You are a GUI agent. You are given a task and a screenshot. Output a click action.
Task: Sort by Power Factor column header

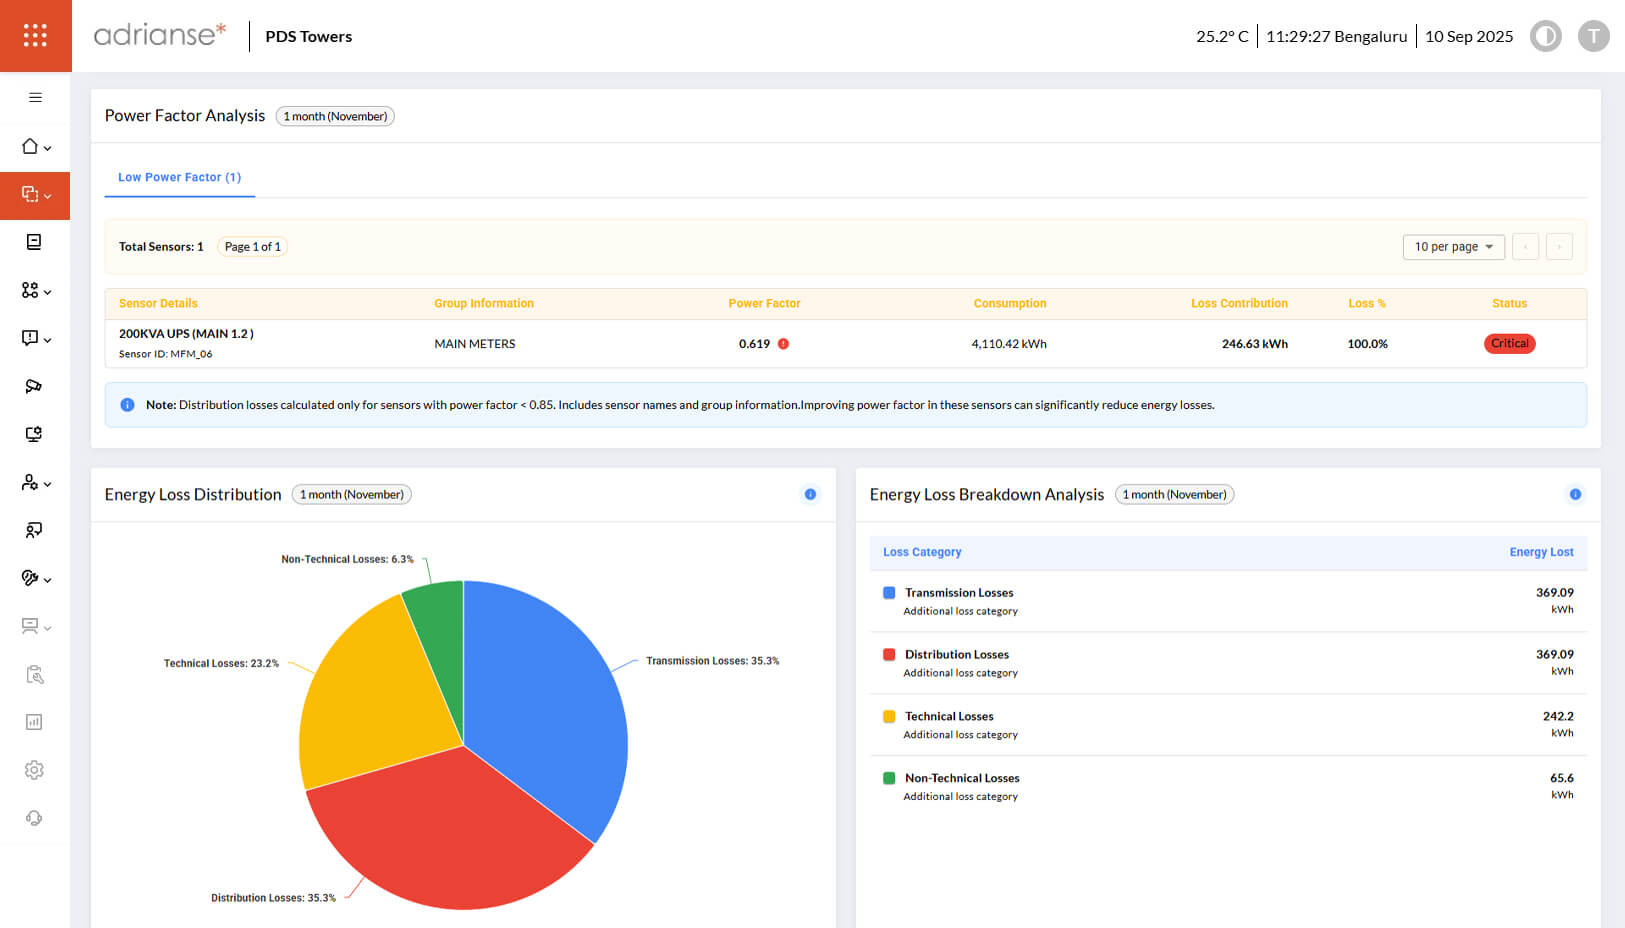[x=764, y=304]
